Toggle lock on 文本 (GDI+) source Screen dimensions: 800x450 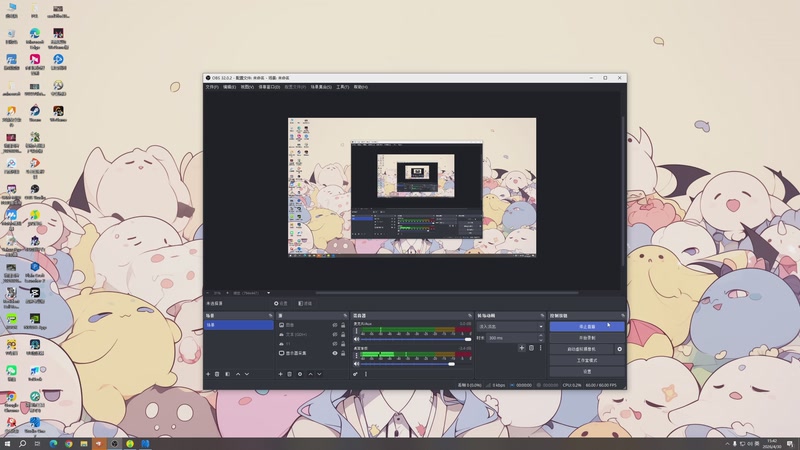click(343, 335)
